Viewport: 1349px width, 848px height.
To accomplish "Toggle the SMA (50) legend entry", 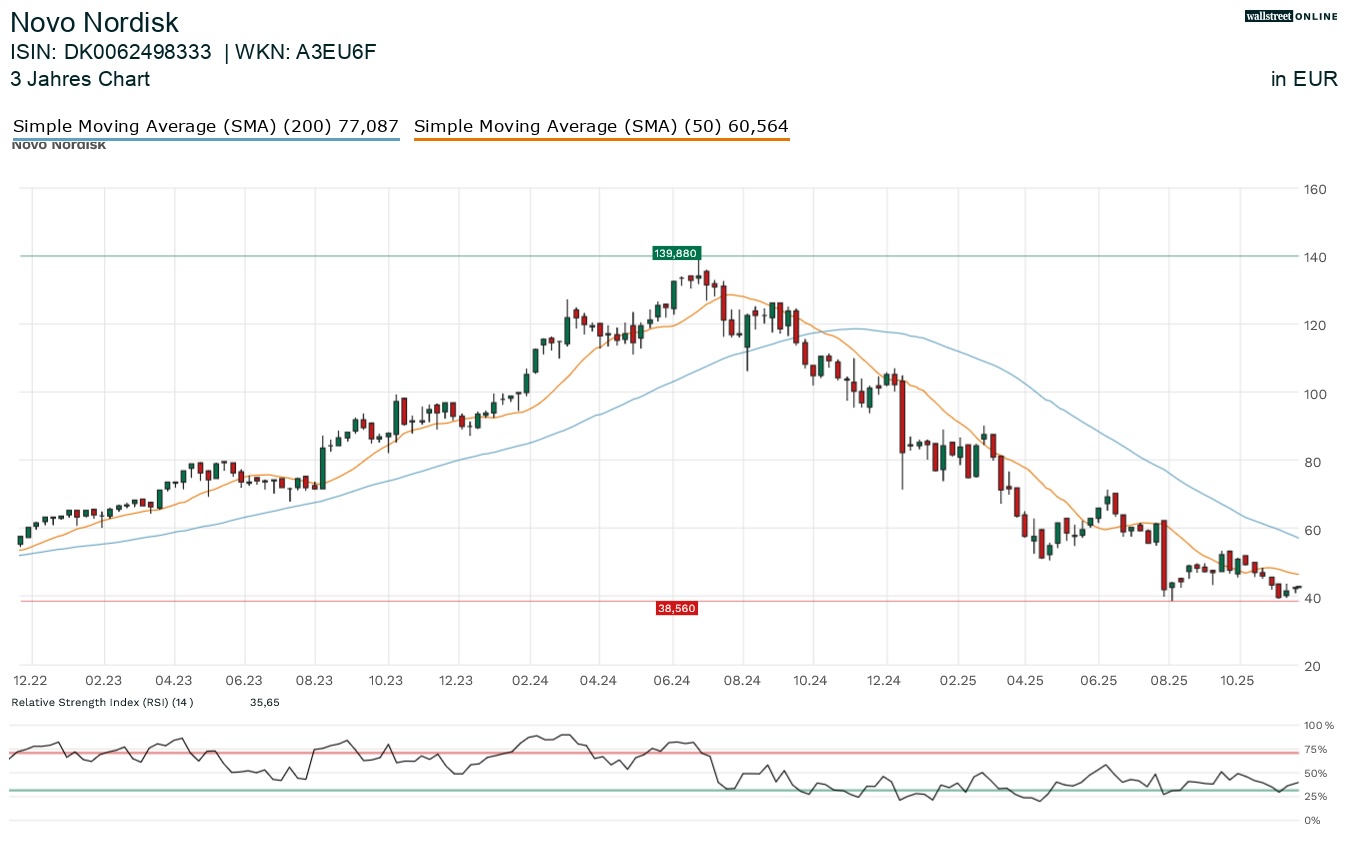I will click(x=601, y=127).
